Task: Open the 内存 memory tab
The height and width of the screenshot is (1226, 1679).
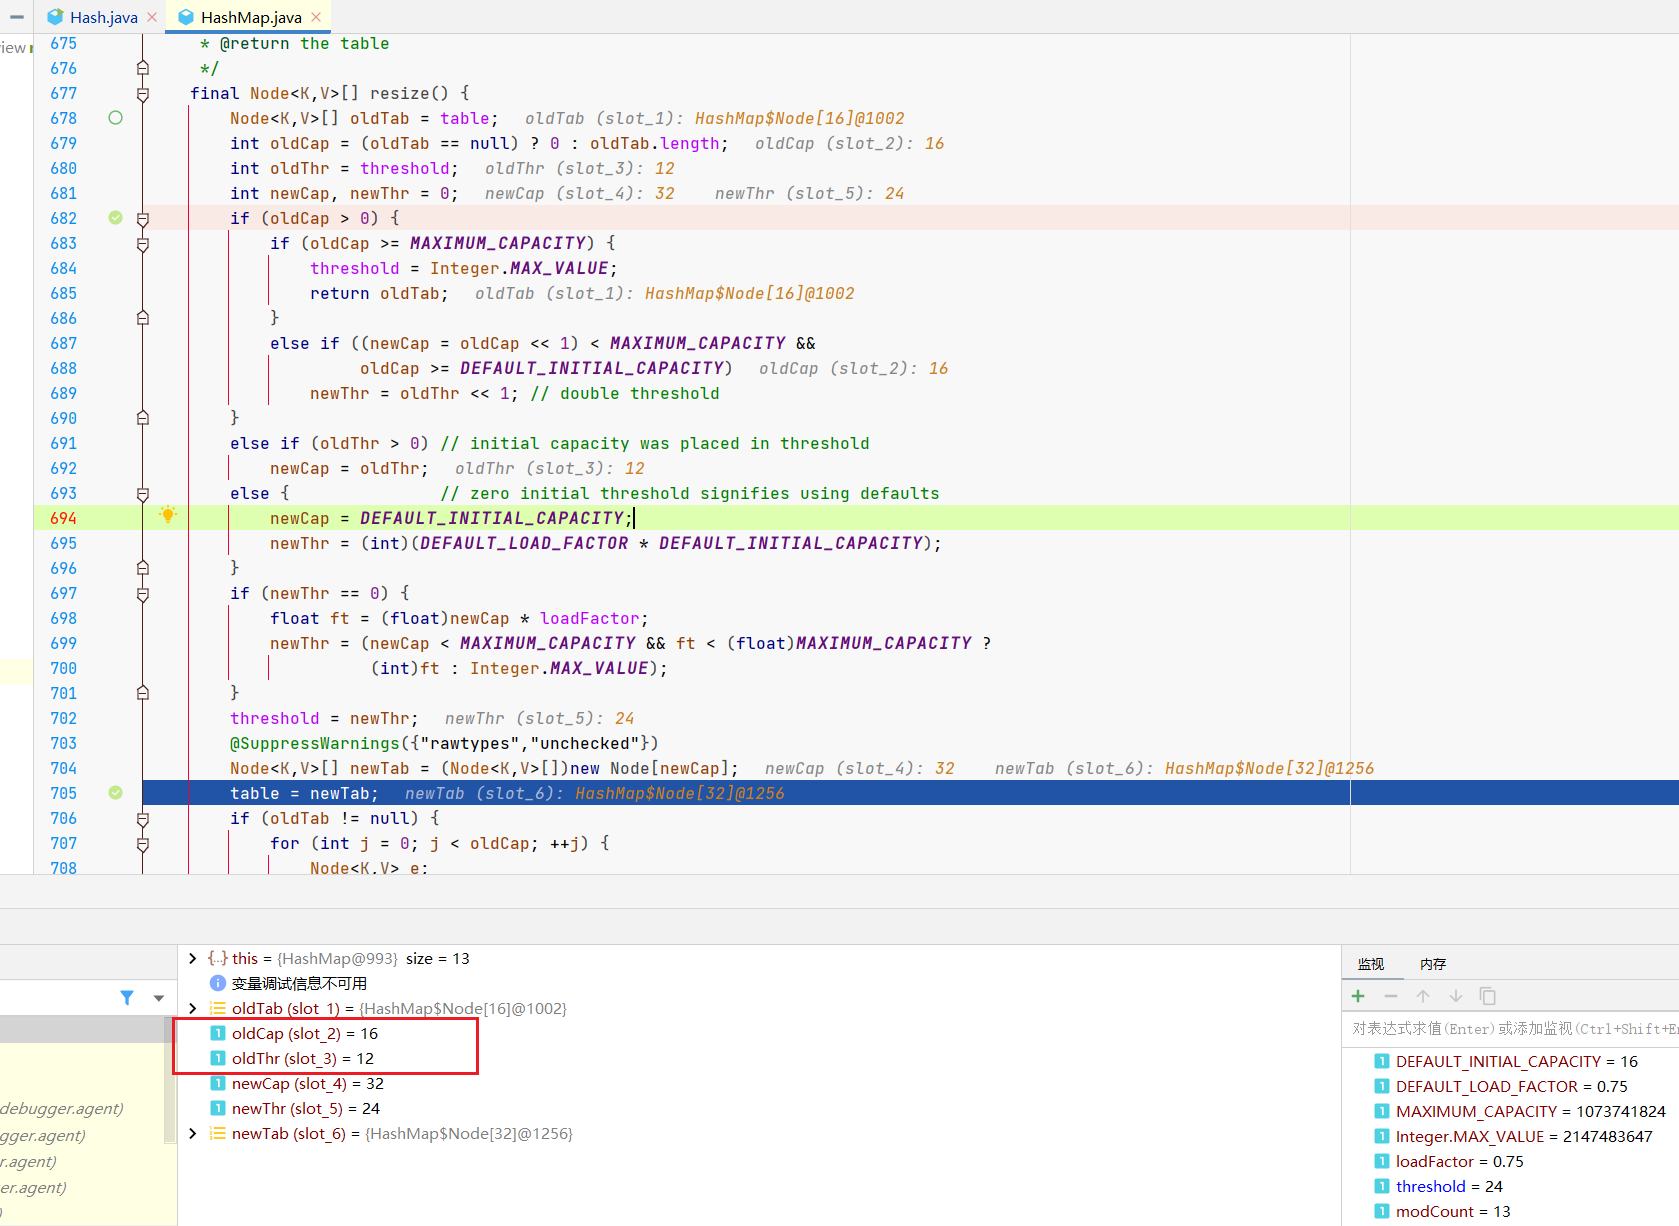Action: tap(1433, 964)
